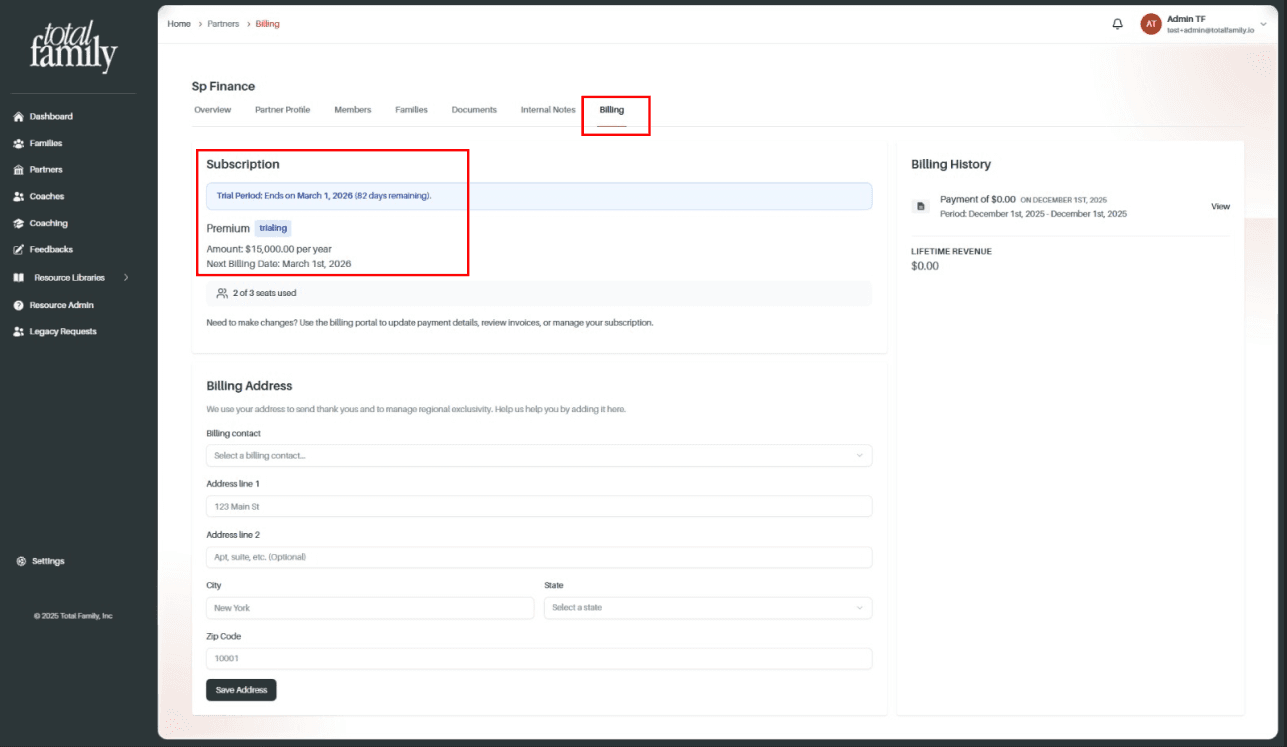Screen dimensions: 1287x747
Task: Click Billing in the breadcrumb
Action: pos(267,24)
